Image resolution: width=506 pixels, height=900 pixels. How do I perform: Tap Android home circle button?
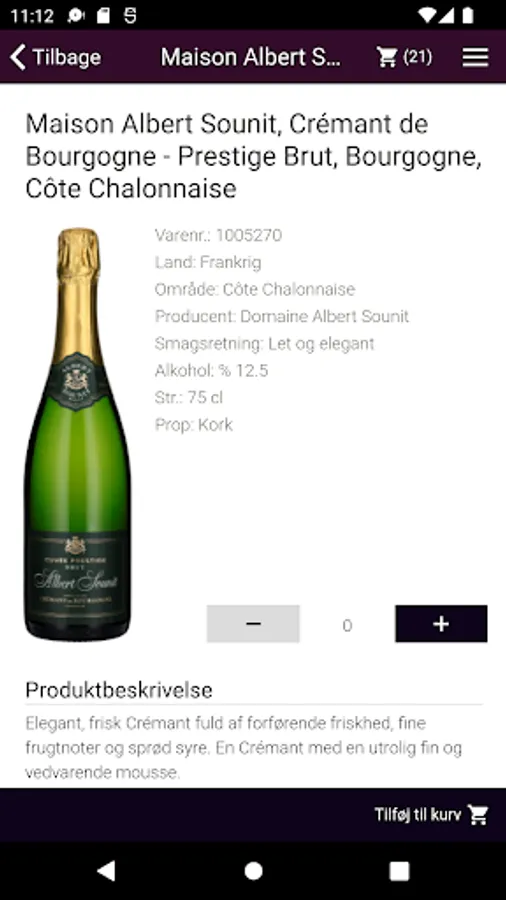coord(253,871)
